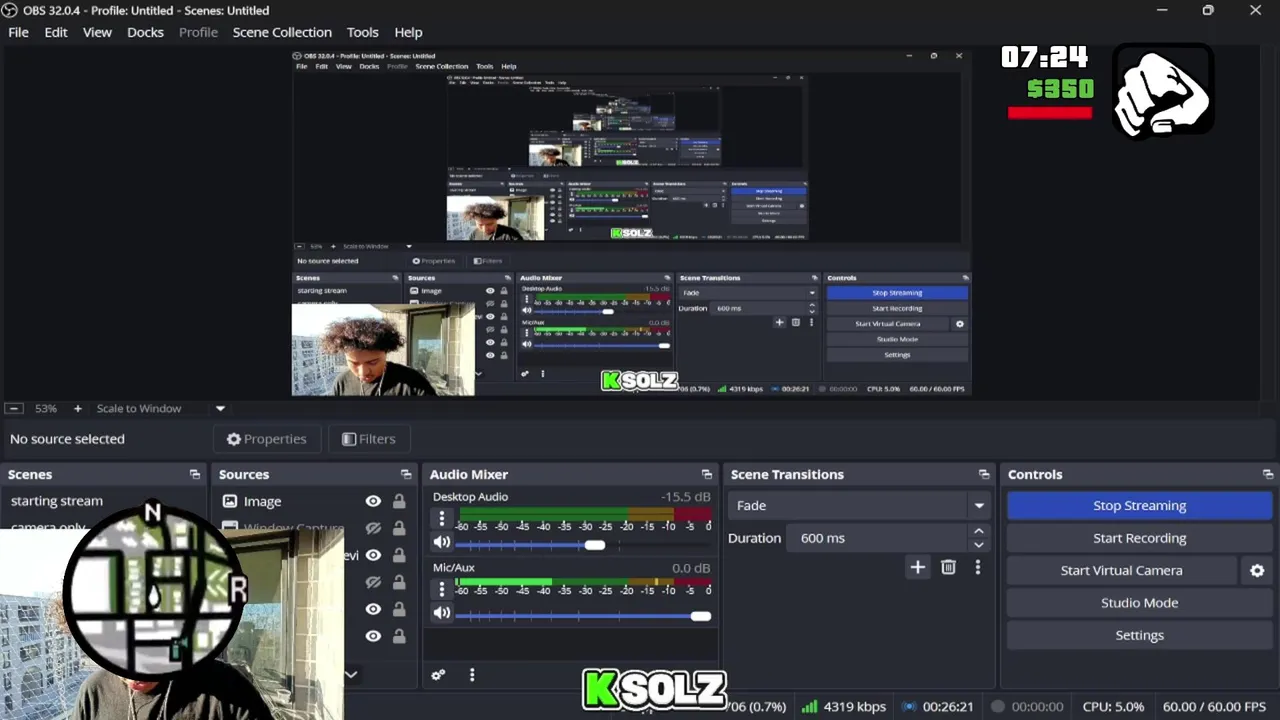The height and width of the screenshot is (720, 1280).
Task: Open virtual camera configuration gear
Action: click(1257, 570)
